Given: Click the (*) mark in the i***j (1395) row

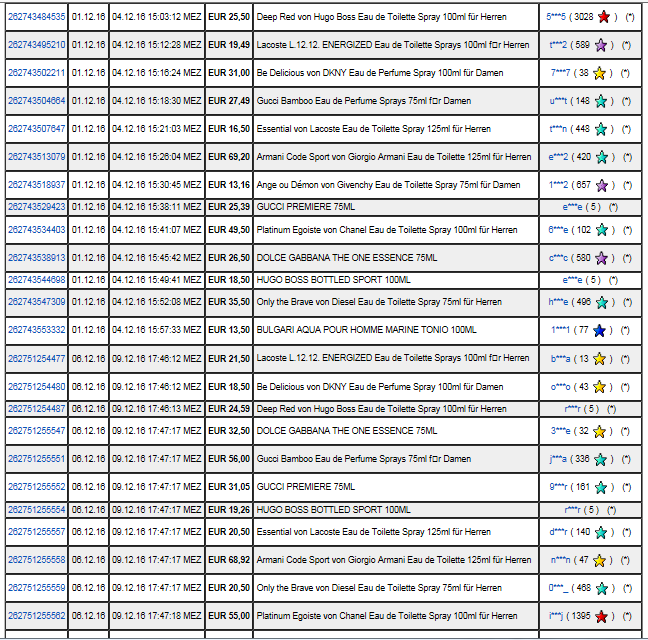Looking at the screenshot, I should pos(627,616).
